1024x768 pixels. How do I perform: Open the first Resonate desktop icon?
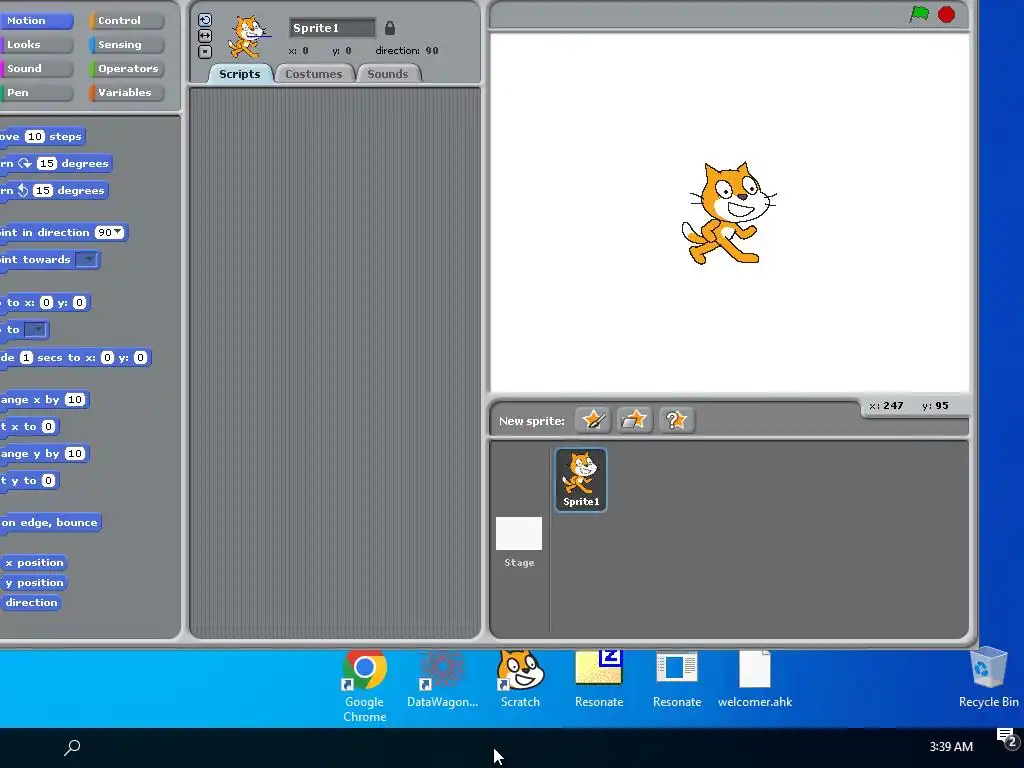599,679
